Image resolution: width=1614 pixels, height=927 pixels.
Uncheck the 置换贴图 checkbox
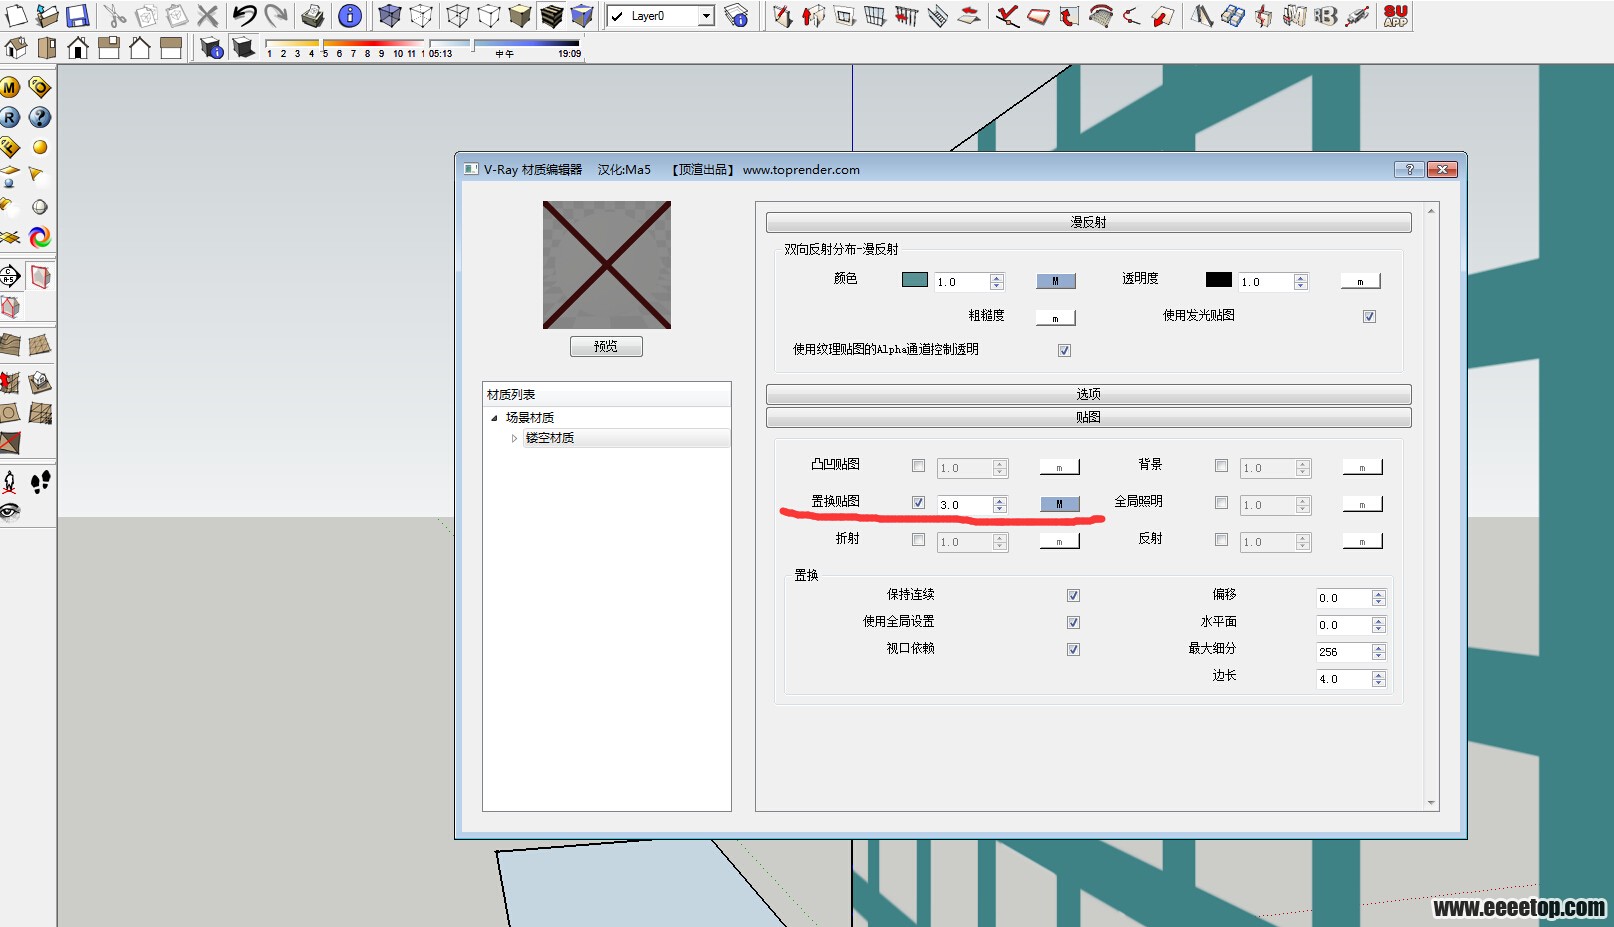918,502
